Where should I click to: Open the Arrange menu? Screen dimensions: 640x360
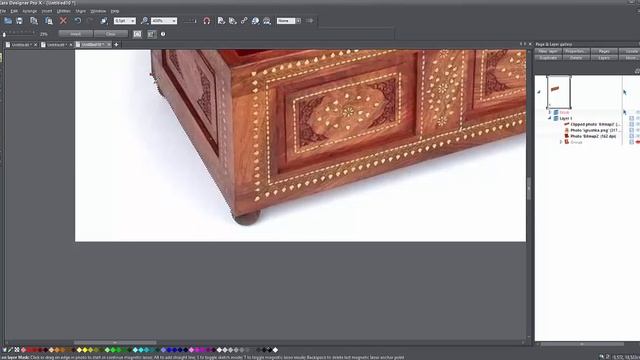[x=30, y=11]
